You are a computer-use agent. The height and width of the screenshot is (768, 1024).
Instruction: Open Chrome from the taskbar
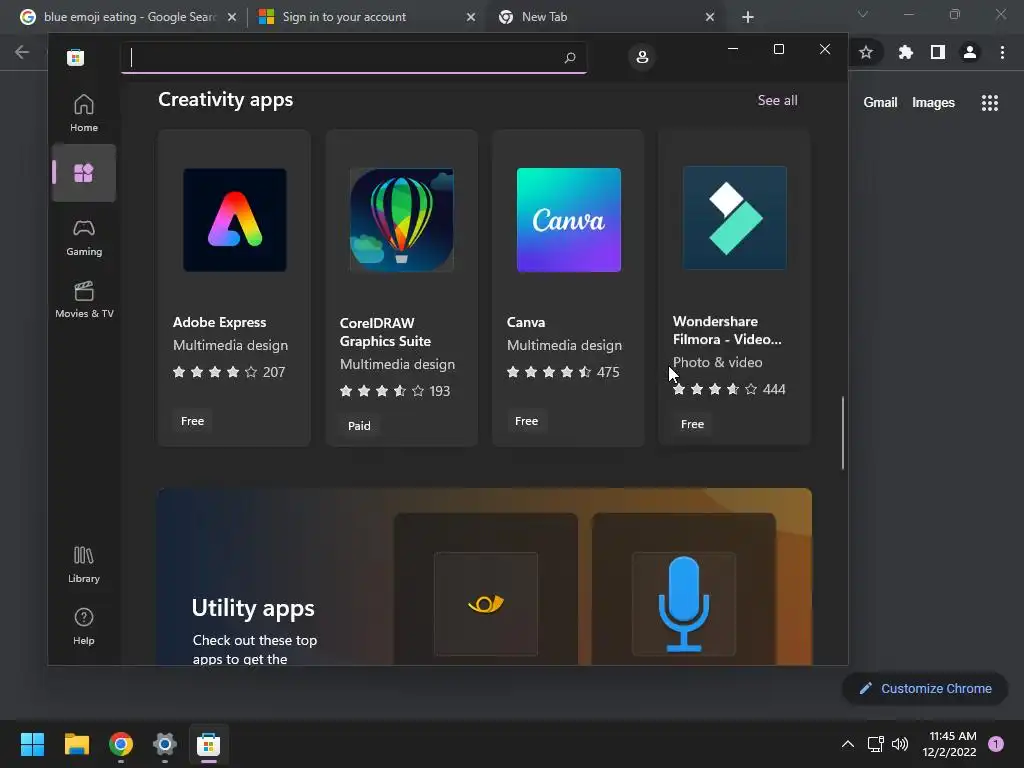(121, 744)
